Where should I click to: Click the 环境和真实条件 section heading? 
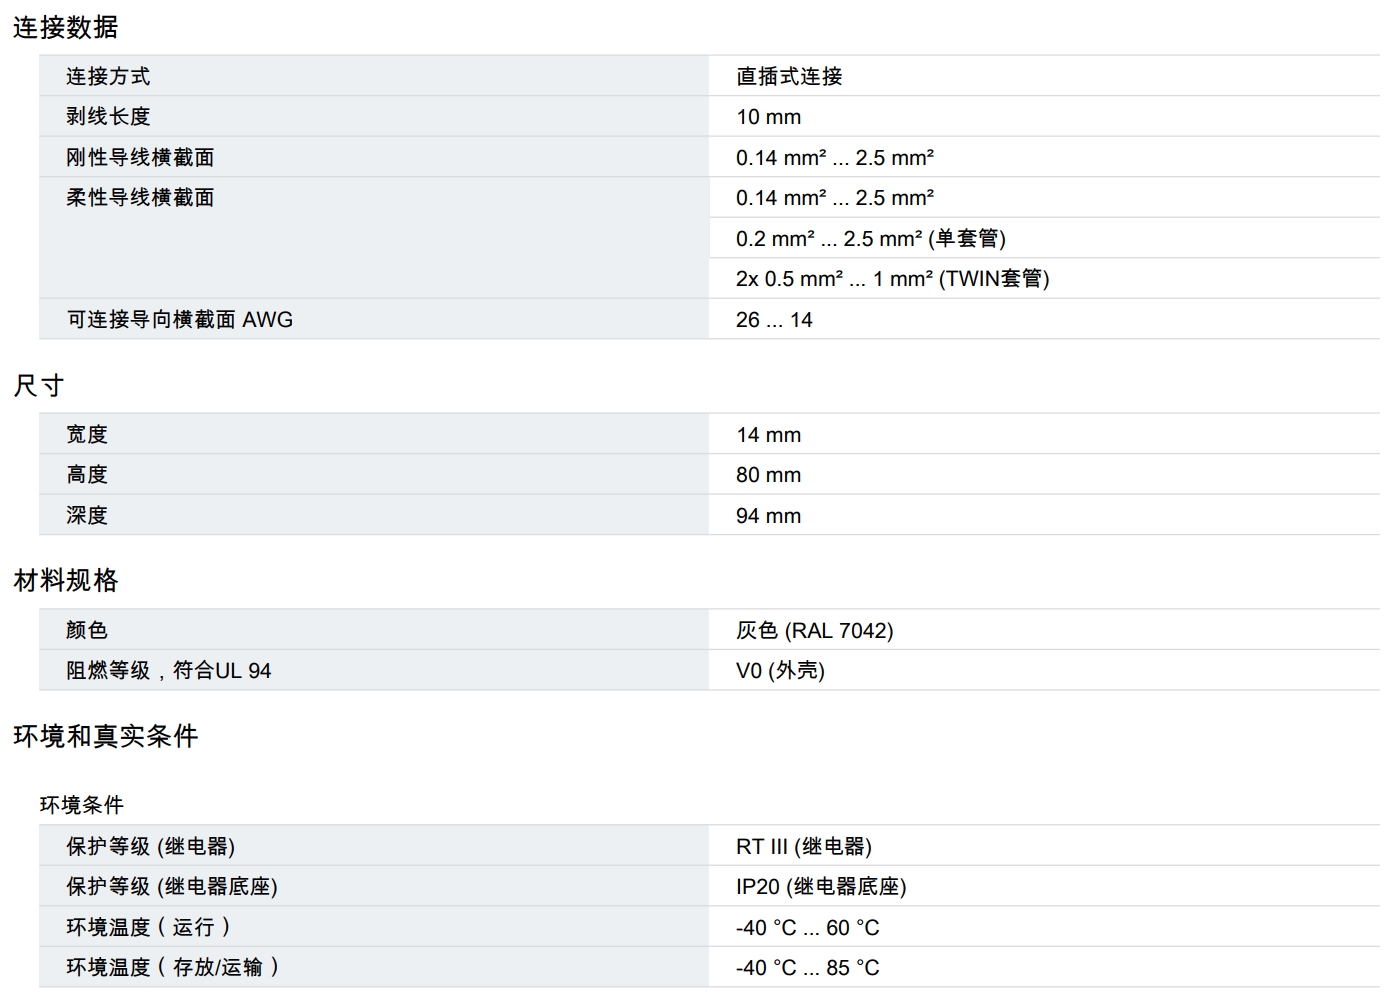(106, 736)
